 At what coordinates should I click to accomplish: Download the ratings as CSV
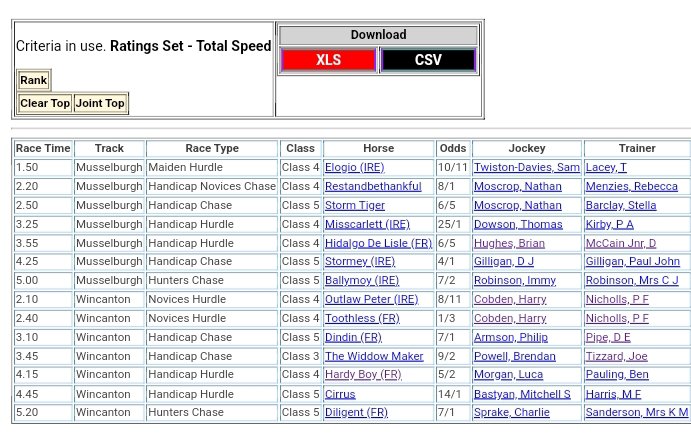(x=427, y=60)
